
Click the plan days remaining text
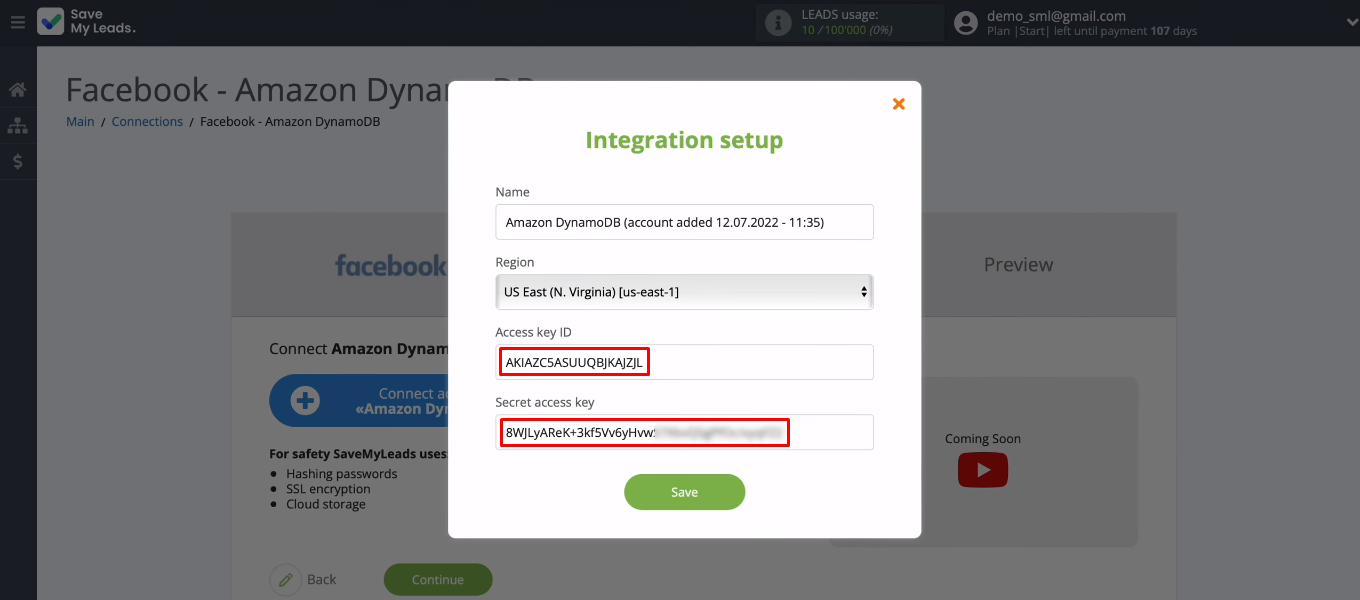click(1091, 31)
